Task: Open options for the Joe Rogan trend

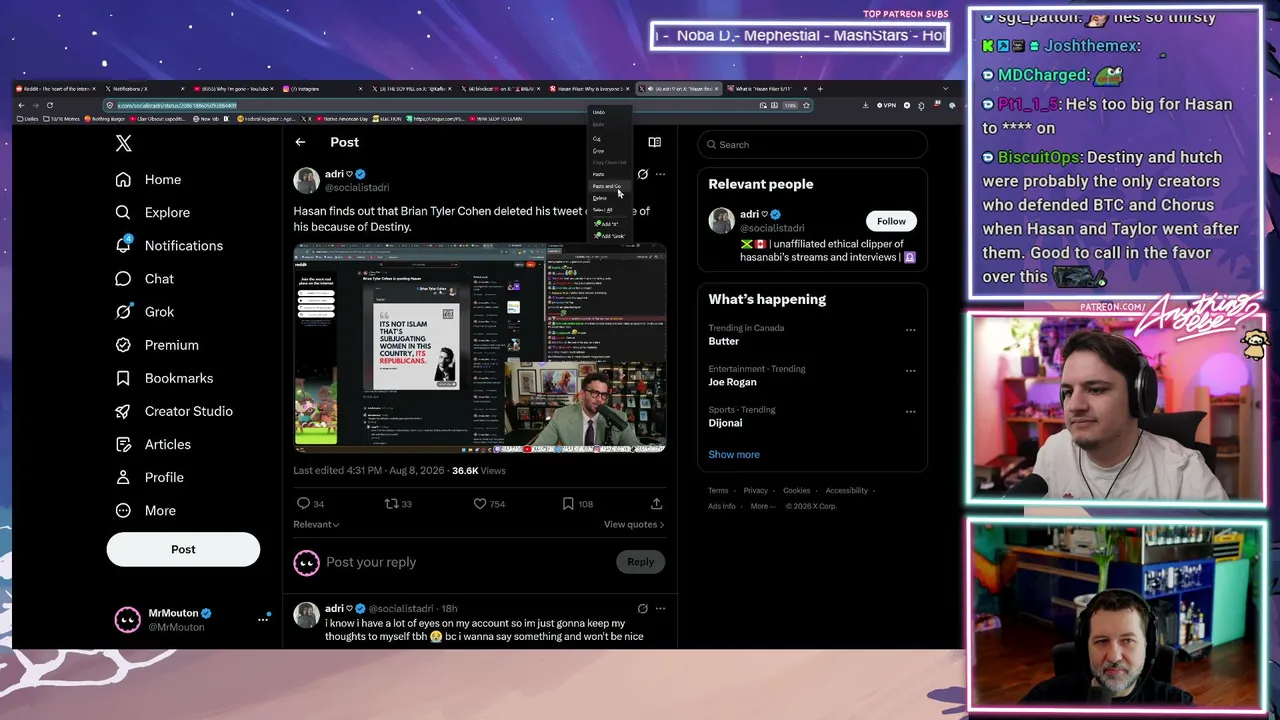Action: point(910,371)
